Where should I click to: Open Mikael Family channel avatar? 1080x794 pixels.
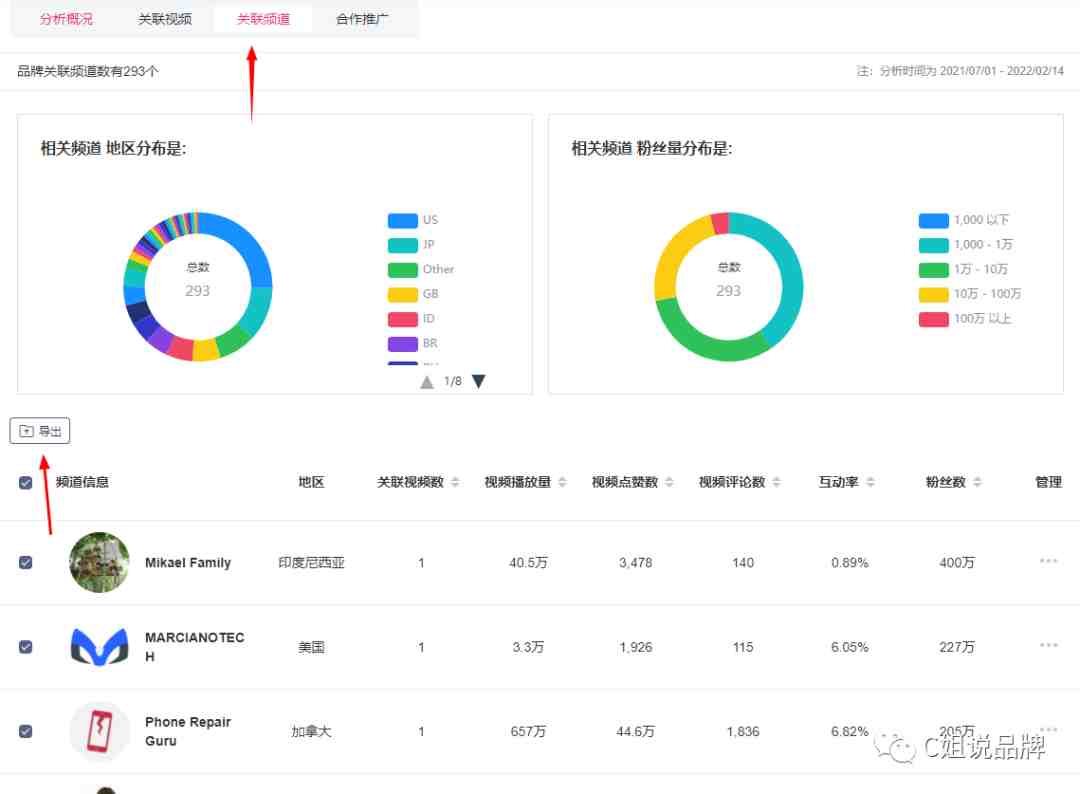pos(99,562)
